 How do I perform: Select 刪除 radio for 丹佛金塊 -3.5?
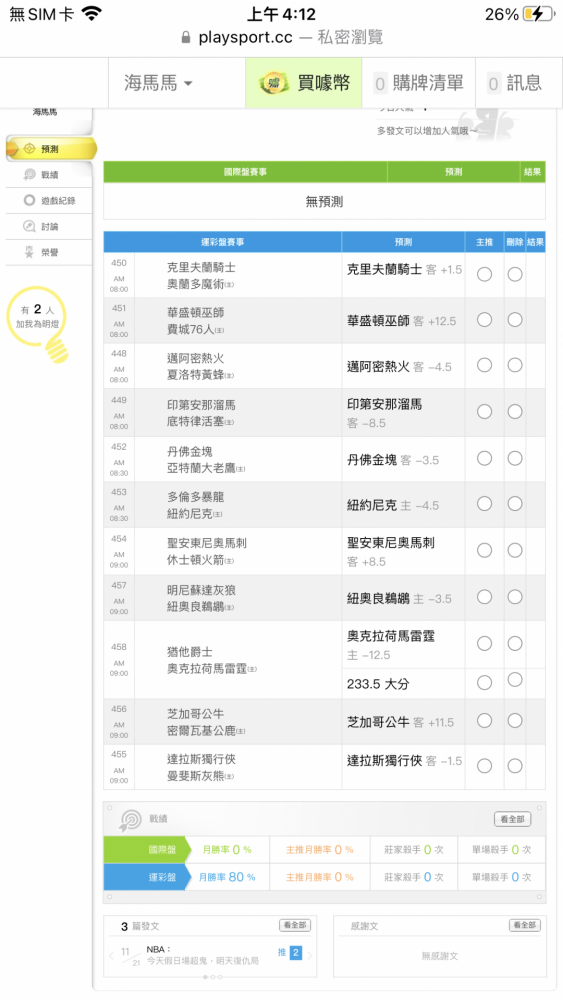(x=515, y=459)
